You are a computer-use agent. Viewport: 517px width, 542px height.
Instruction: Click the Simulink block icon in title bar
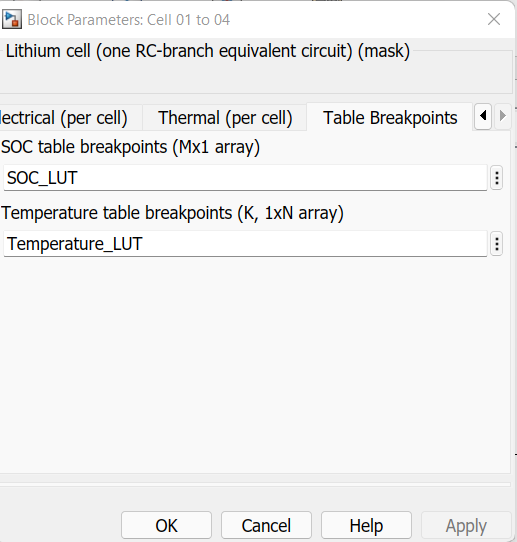12,19
